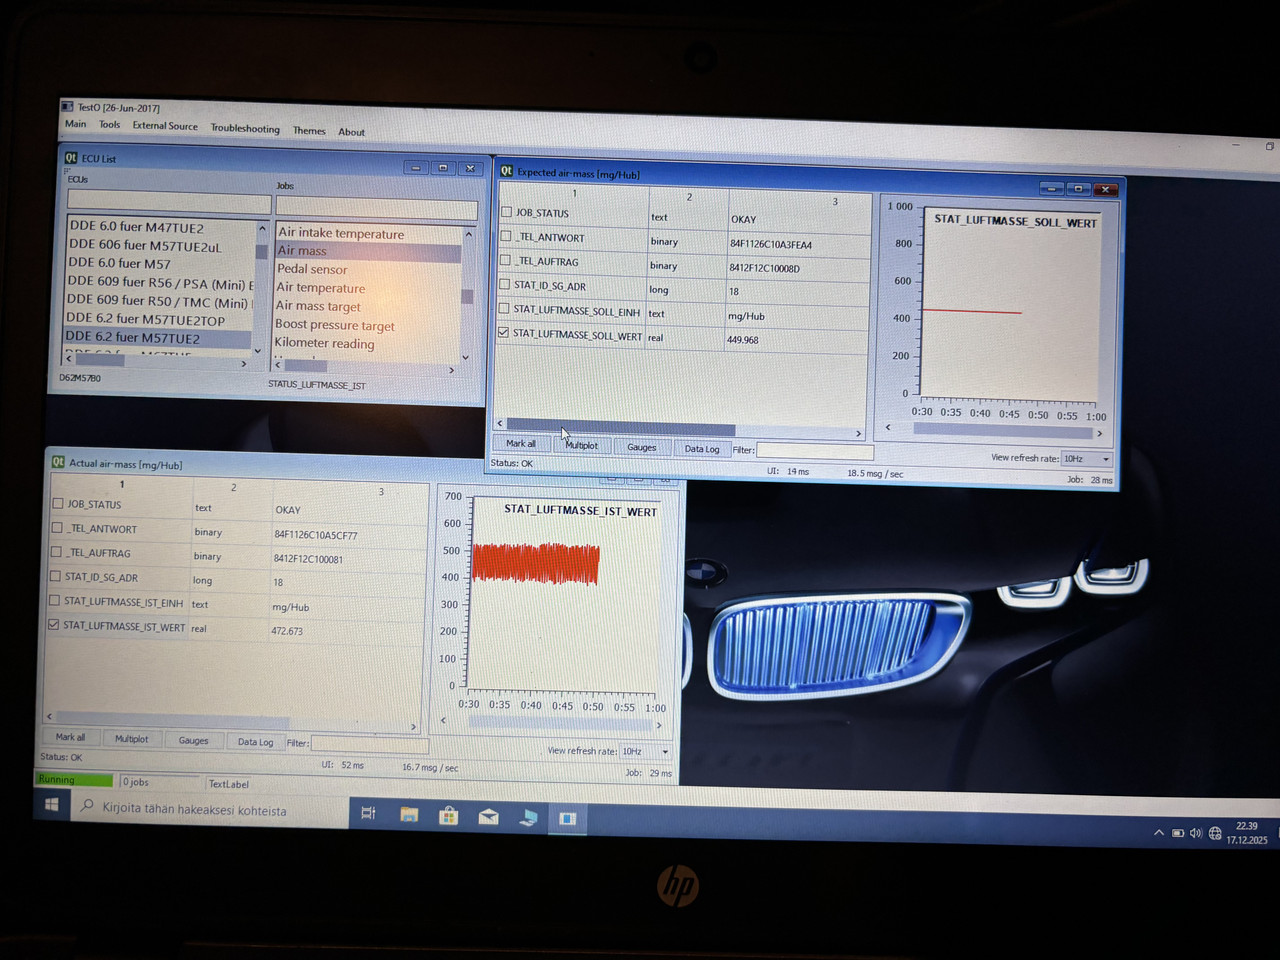
Task: Click Filter field in Actual air-mass window
Action: pyautogui.click(x=369, y=745)
